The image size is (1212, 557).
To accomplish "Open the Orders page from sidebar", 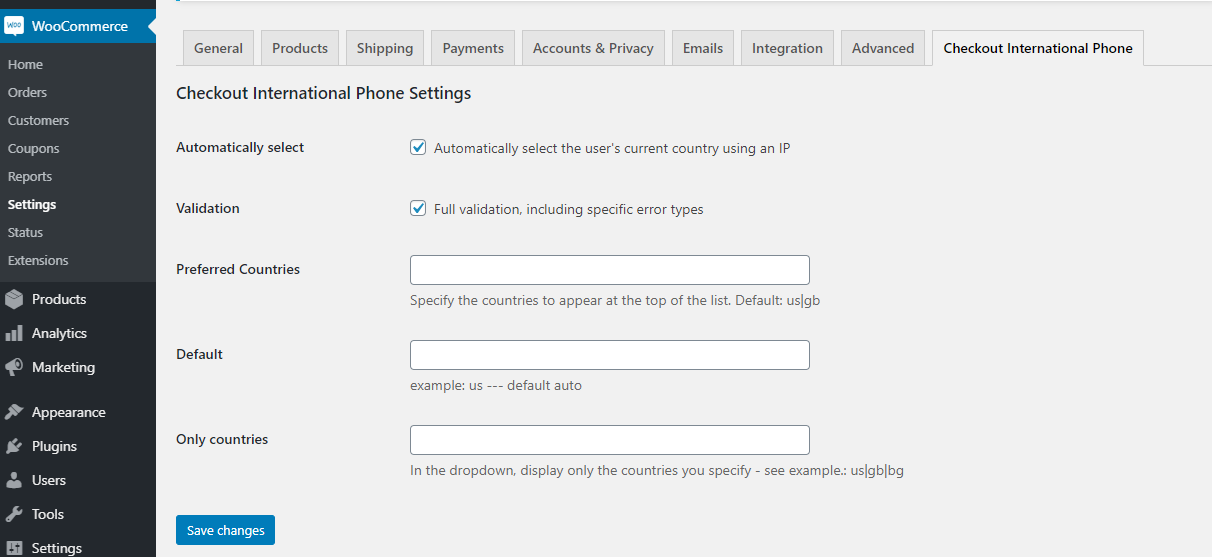I will 27,92.
